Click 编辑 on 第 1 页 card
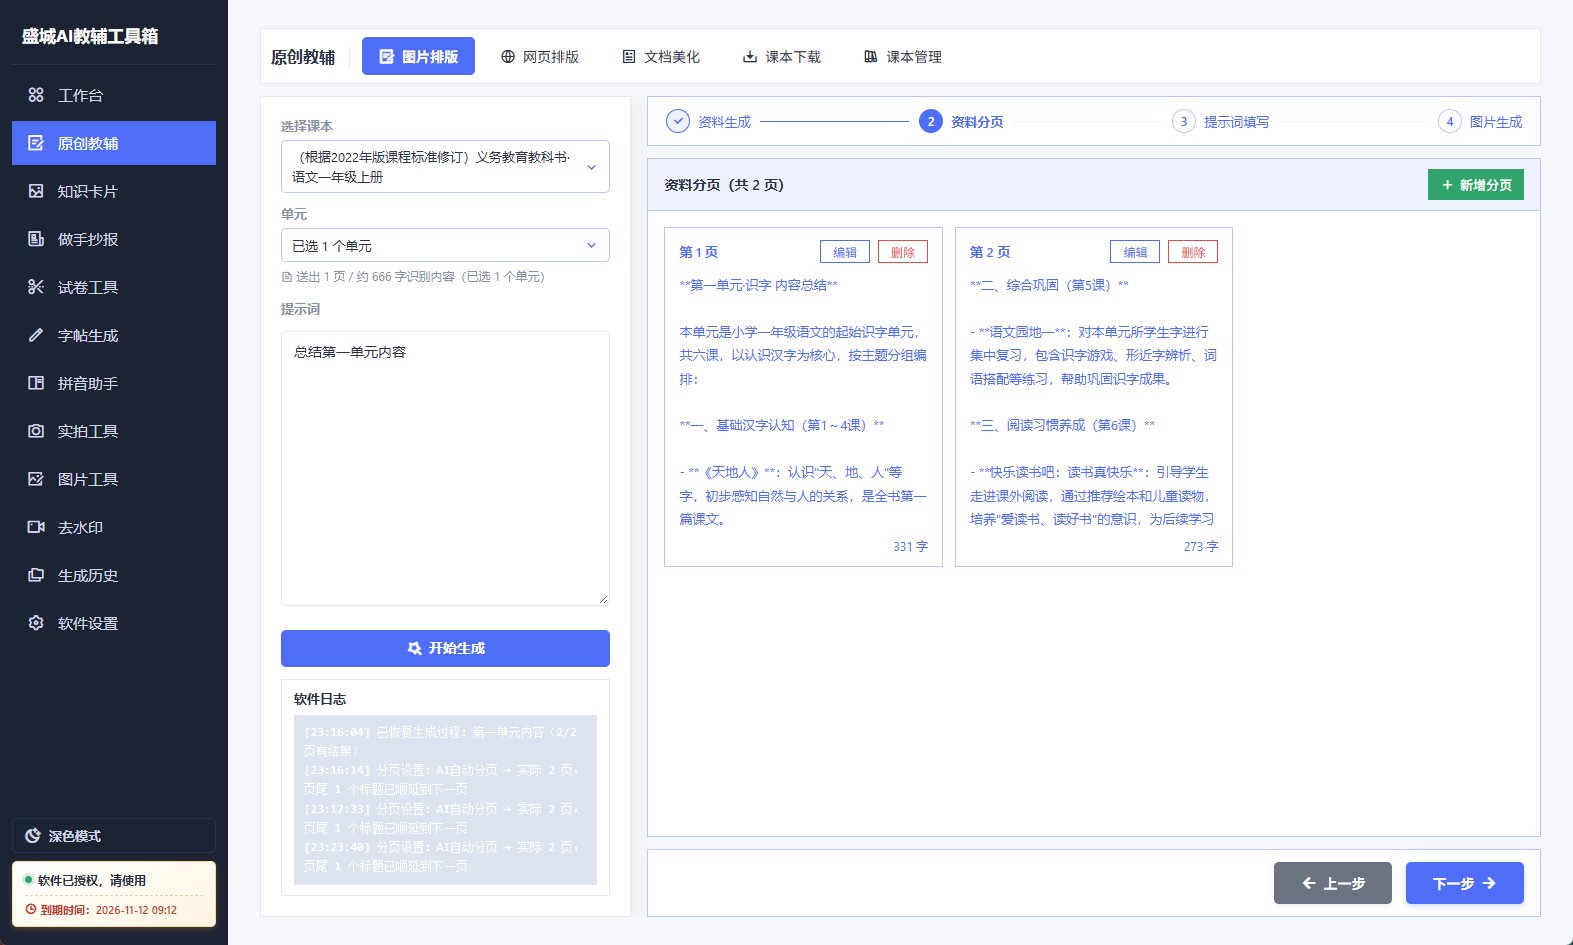1573x945 pixels. [845, 252]
